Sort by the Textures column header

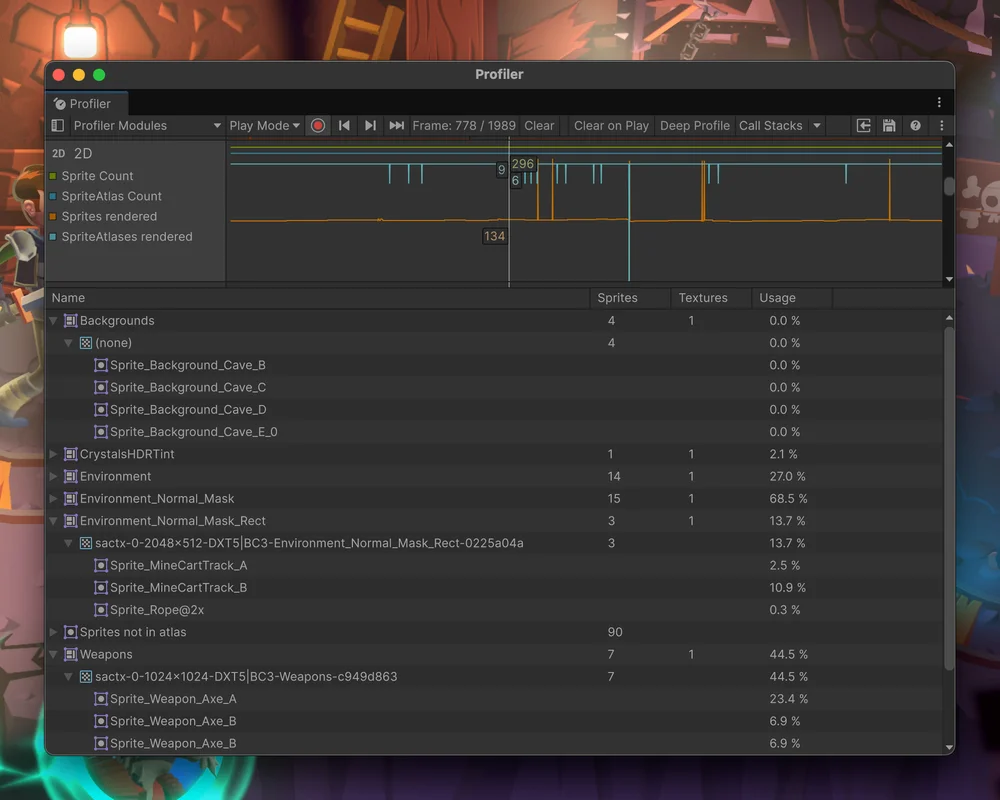click(711, 298)
